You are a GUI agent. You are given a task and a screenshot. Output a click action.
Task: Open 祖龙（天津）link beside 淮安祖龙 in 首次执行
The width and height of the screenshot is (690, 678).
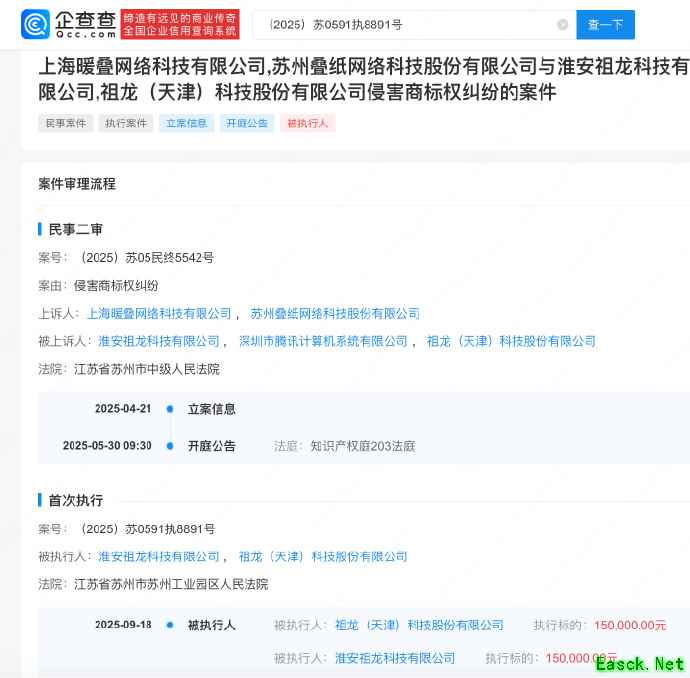[323, 557]
